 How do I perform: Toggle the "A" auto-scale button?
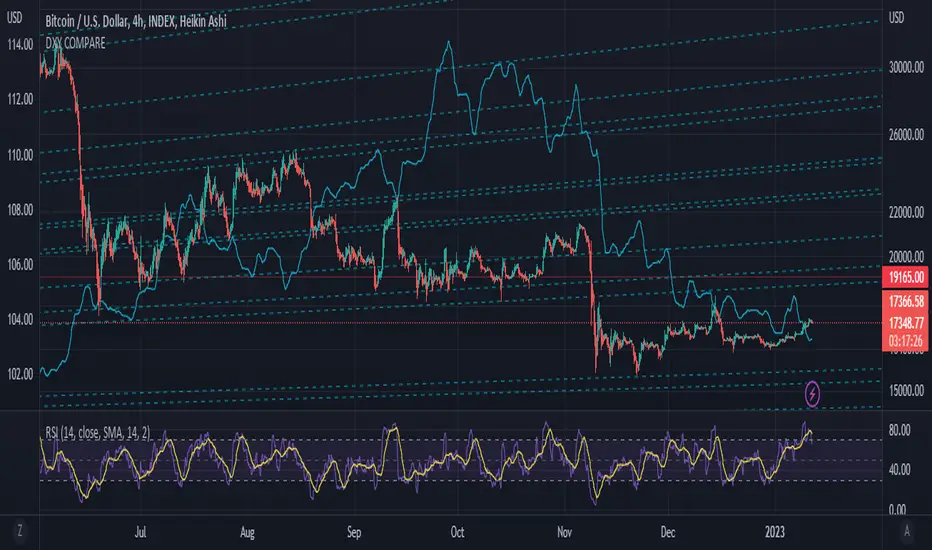[906, 531]
